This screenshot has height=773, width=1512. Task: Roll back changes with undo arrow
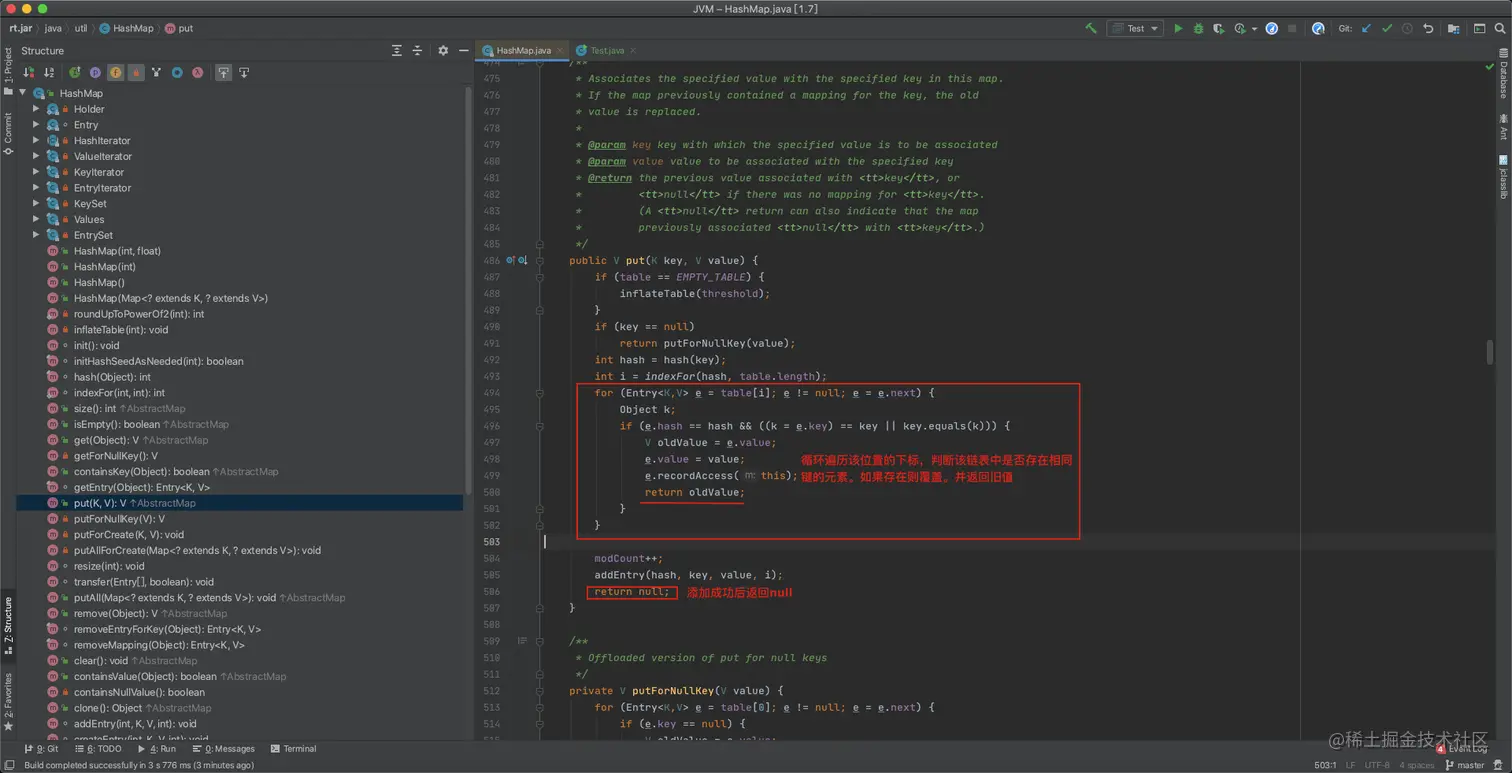(1428, 29)
